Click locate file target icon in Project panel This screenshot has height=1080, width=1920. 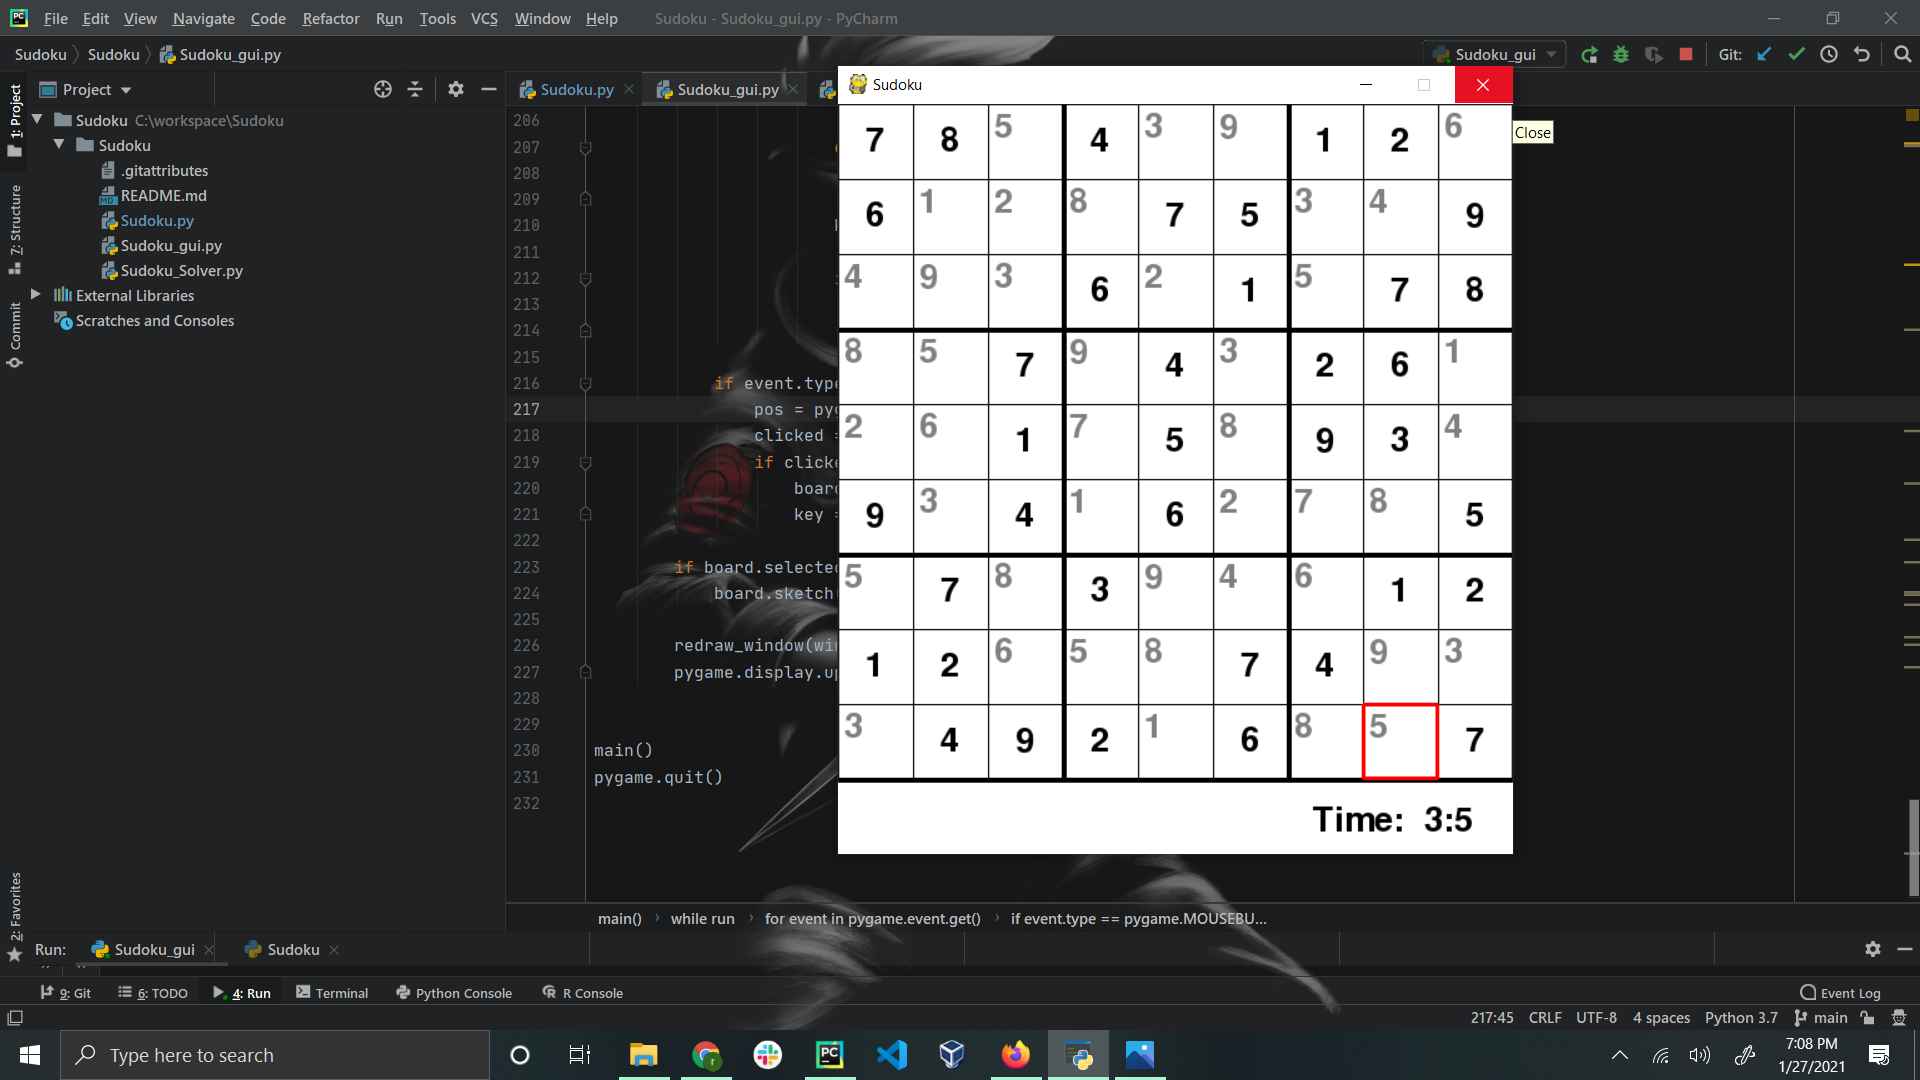[383, 90]
